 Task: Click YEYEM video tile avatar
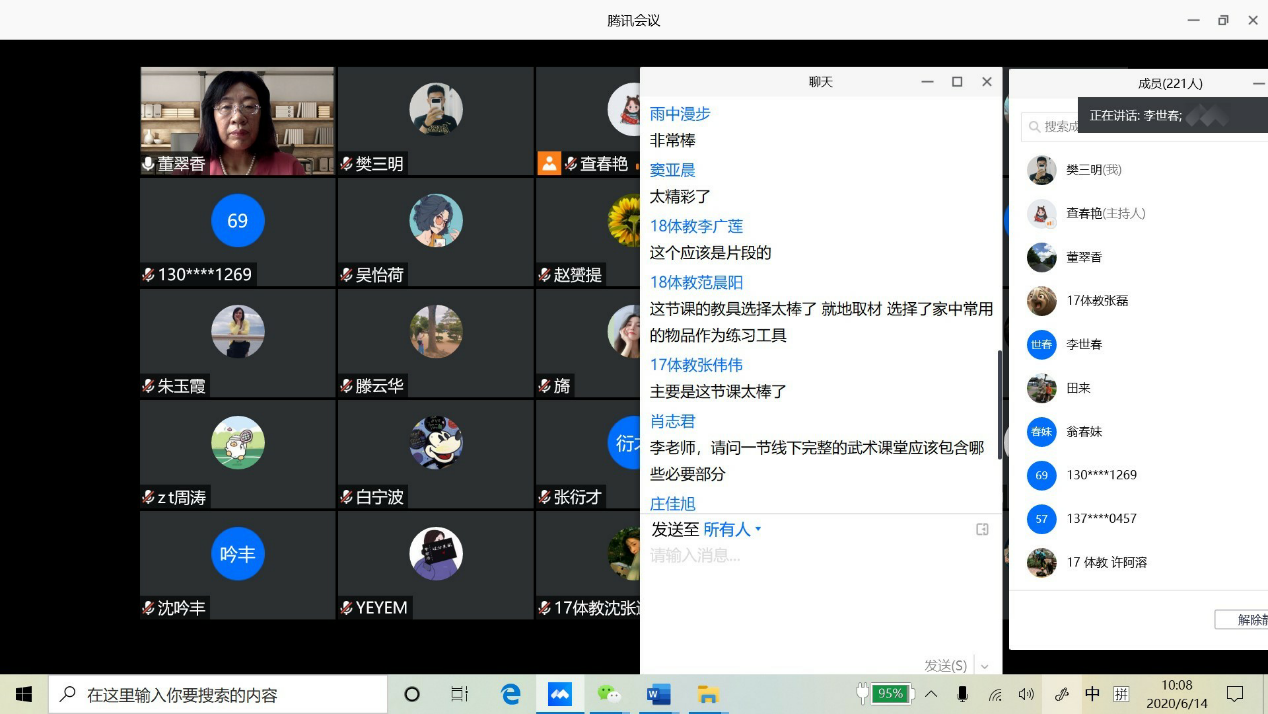(x=436, y=554)
